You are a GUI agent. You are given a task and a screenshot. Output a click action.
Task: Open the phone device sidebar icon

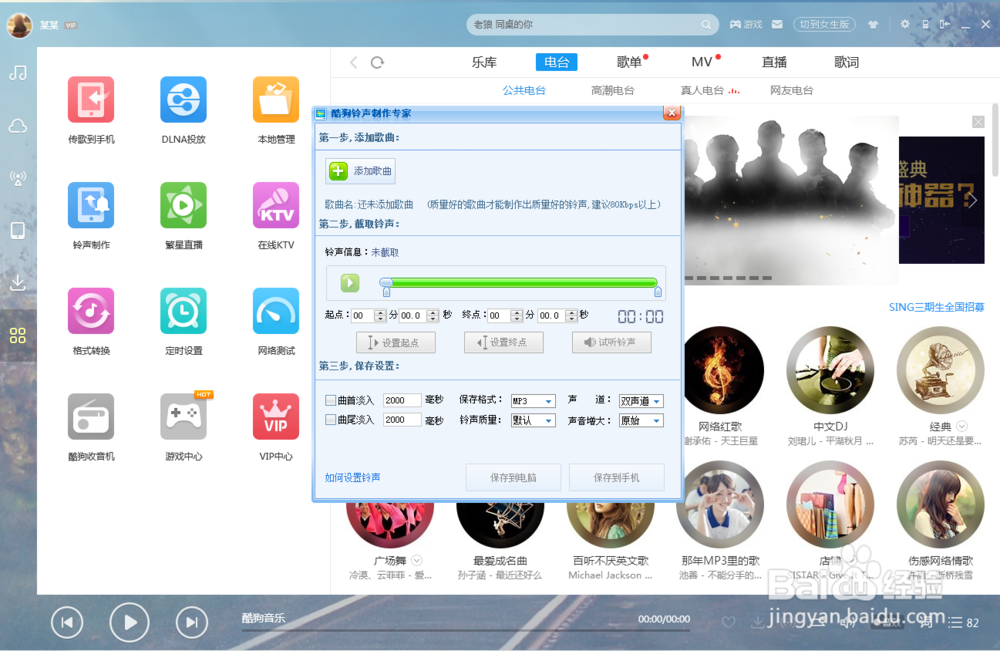pyautogui.click(x=18, y=230)
